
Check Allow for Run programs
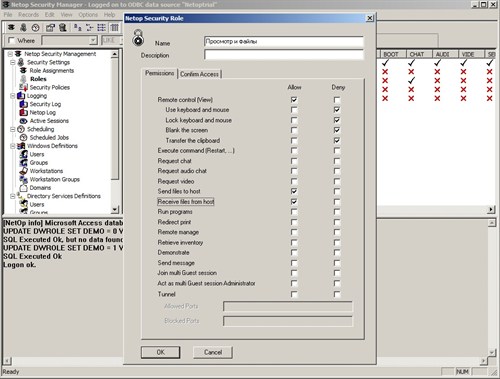click(x=294, y=212)
